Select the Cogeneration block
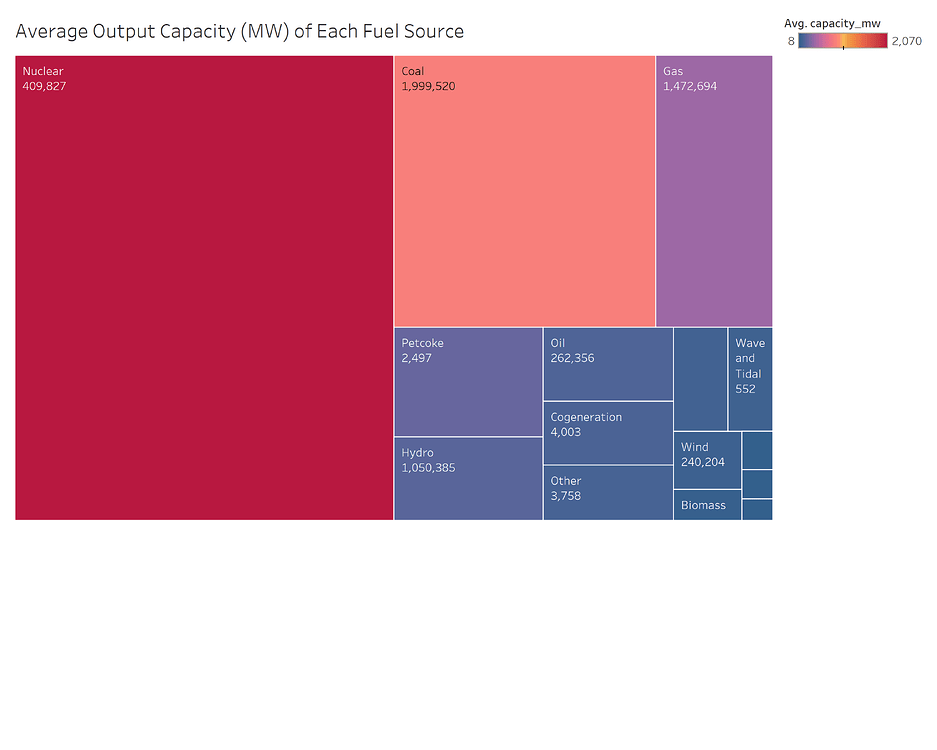The height and width of the screenshot is (750, 937). (608, 433)
